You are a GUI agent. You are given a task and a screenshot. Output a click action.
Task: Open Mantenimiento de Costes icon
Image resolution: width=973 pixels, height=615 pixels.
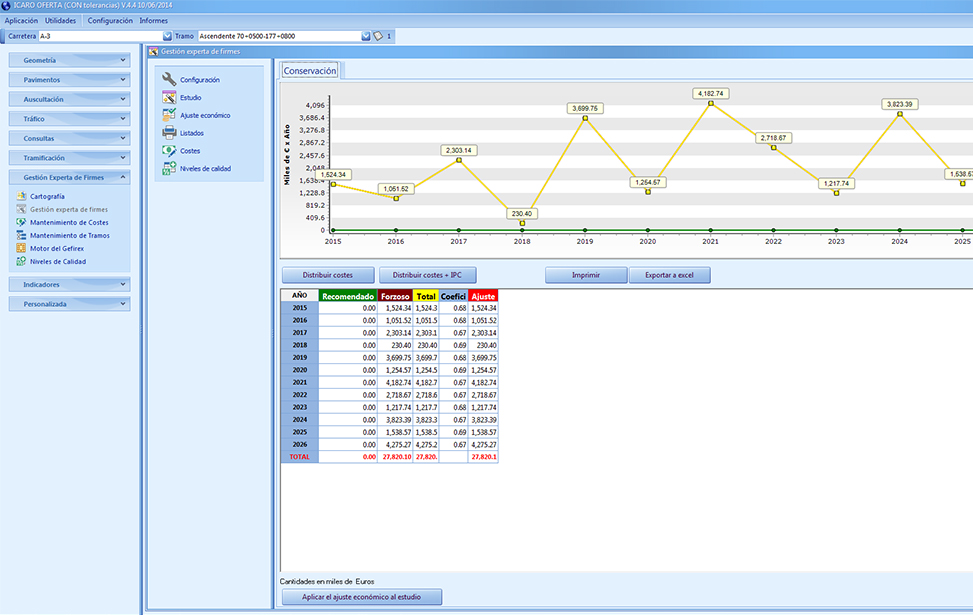(x=21, y=222)
